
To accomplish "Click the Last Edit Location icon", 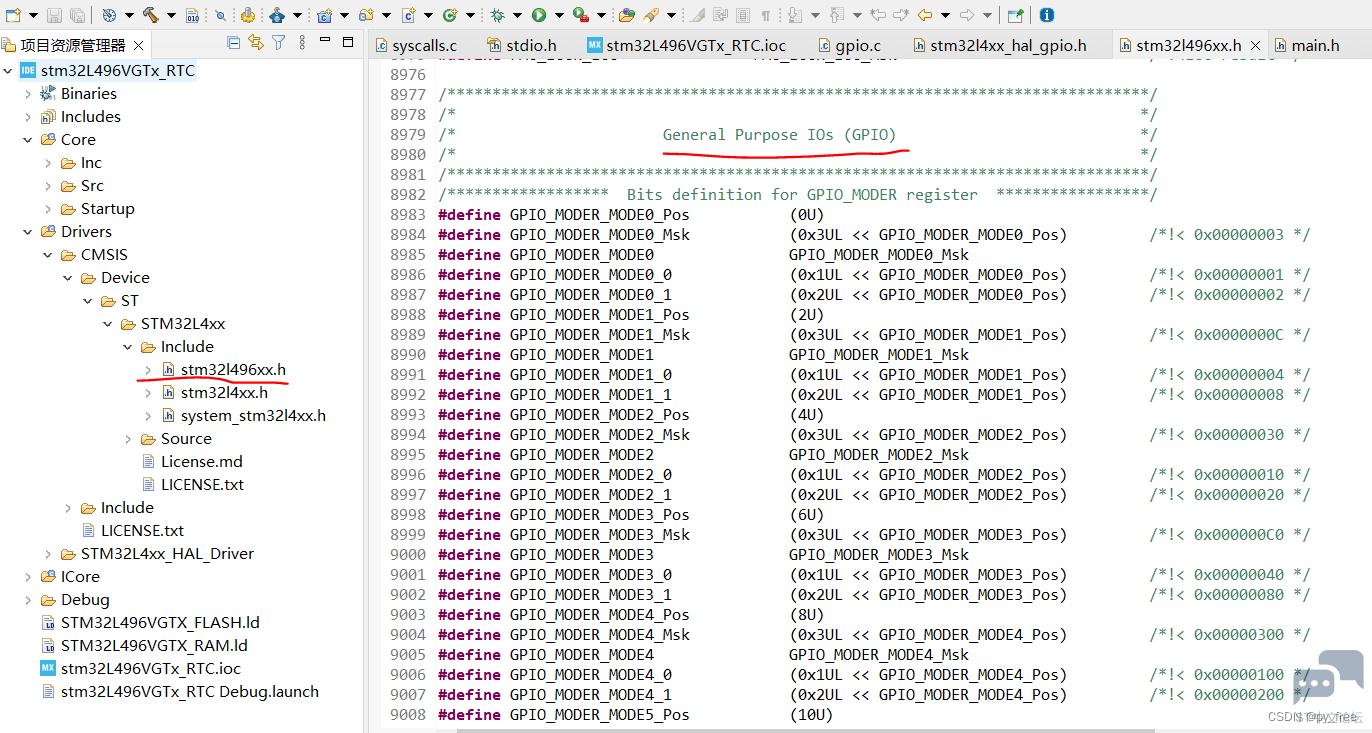I will 877,15.
